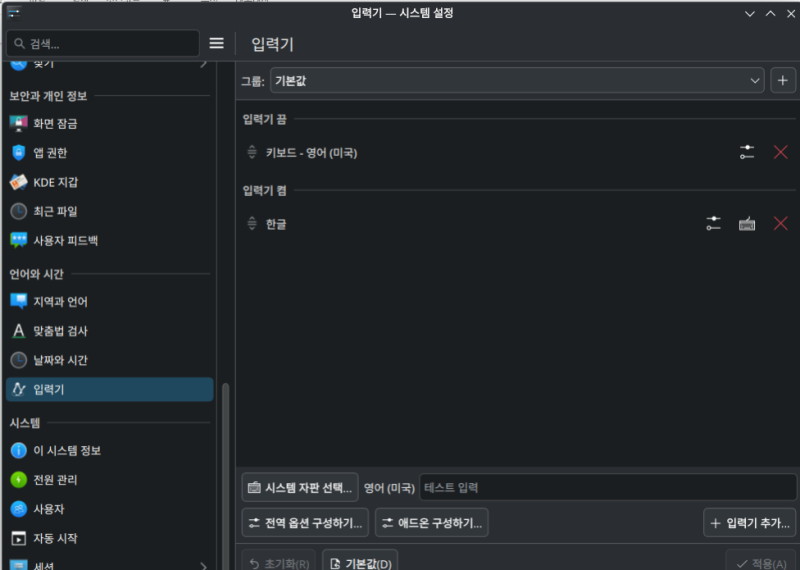800x570 pixels.
Task: Go to 지역과 언어 settings
Action: click(x=67, y=301)
